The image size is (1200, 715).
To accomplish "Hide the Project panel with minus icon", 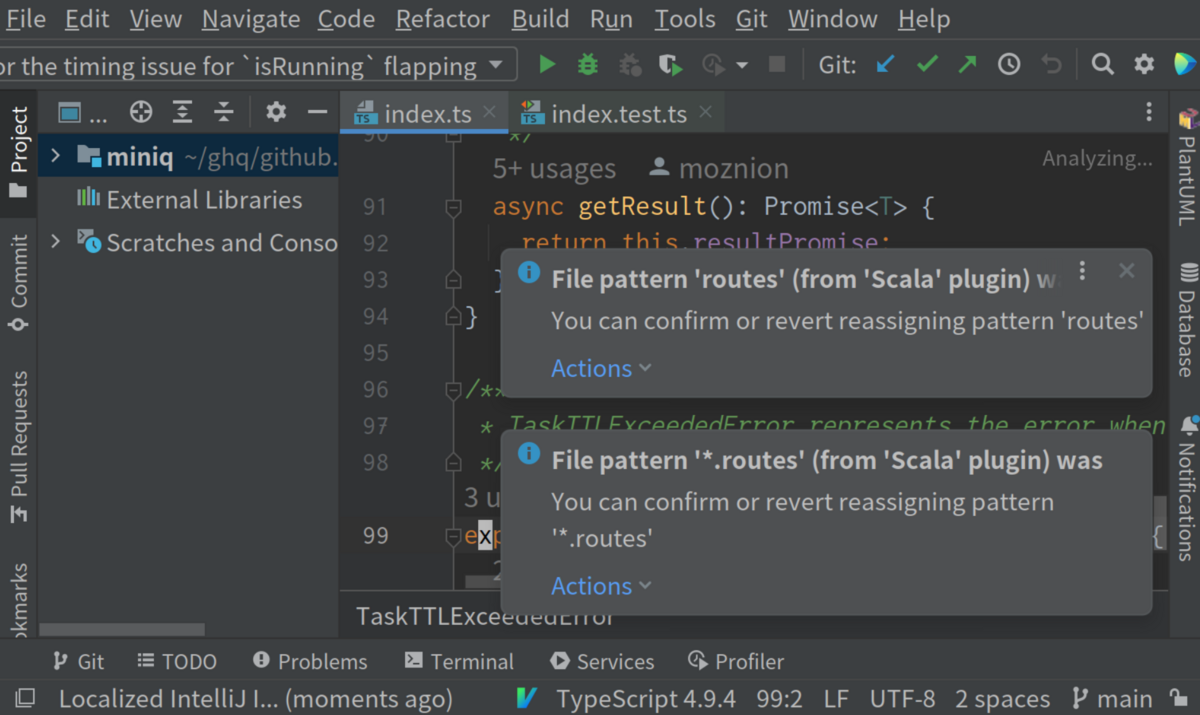I will point(317,112).
